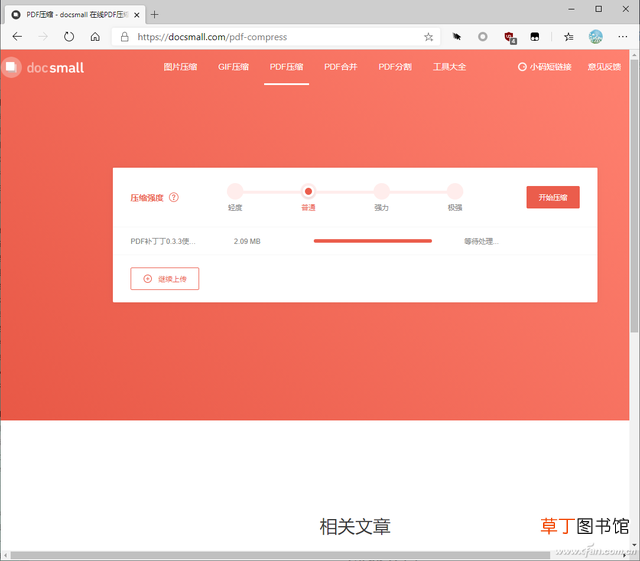
Task: Click the PDF补丁丁0.3.3 file name
Action: (163, 241)
